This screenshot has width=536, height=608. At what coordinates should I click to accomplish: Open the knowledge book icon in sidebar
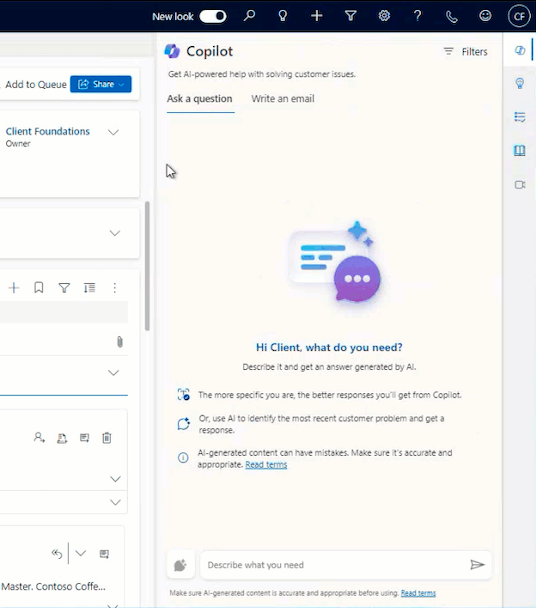point(520,150)
